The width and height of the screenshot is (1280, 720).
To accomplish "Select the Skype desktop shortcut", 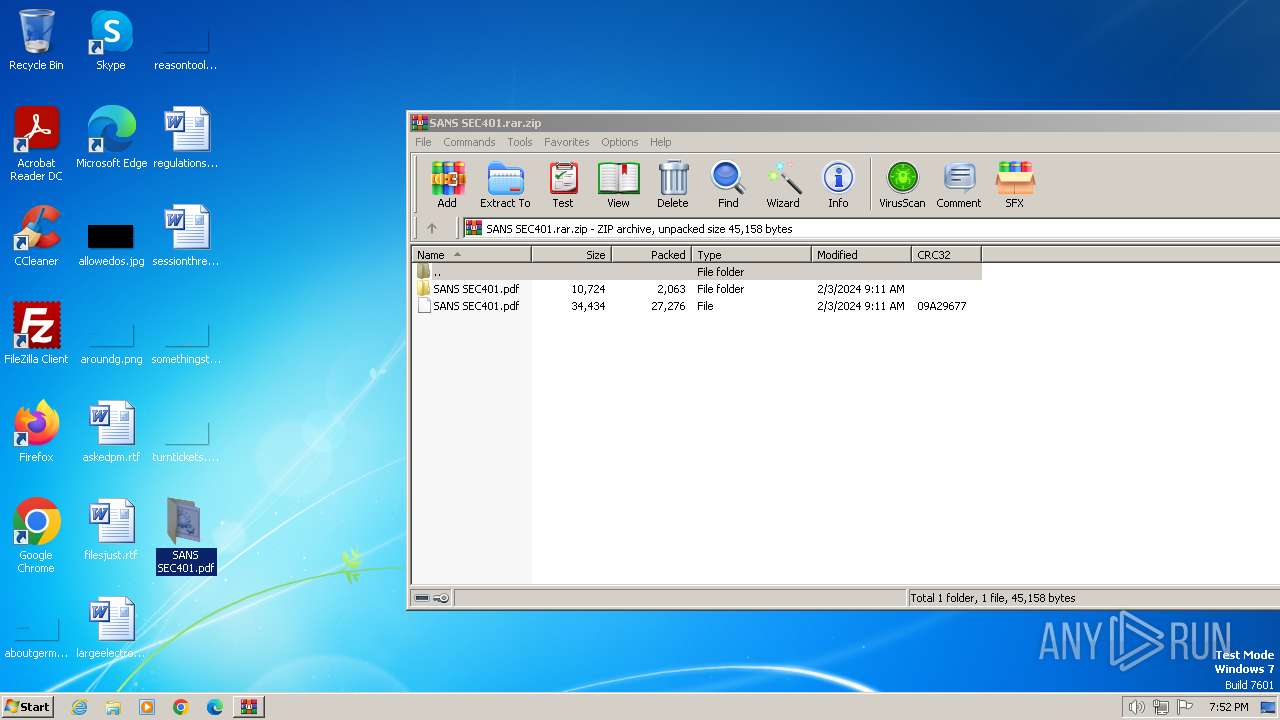I will pyautogui.click(x=111, y=40).
